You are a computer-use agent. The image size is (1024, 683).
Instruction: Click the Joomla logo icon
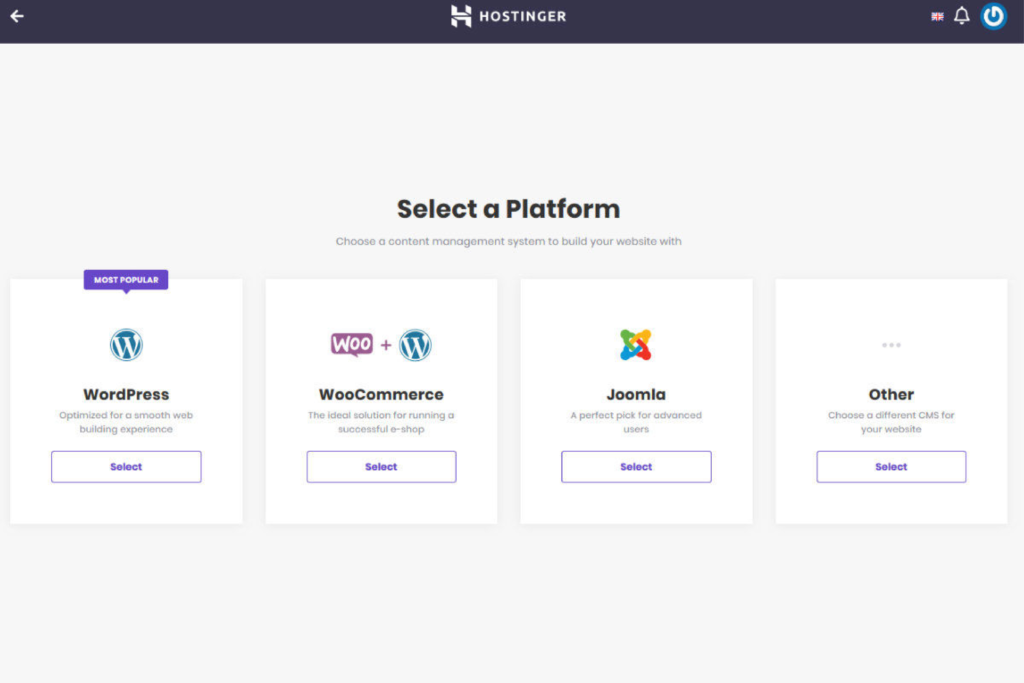(635, 345)
